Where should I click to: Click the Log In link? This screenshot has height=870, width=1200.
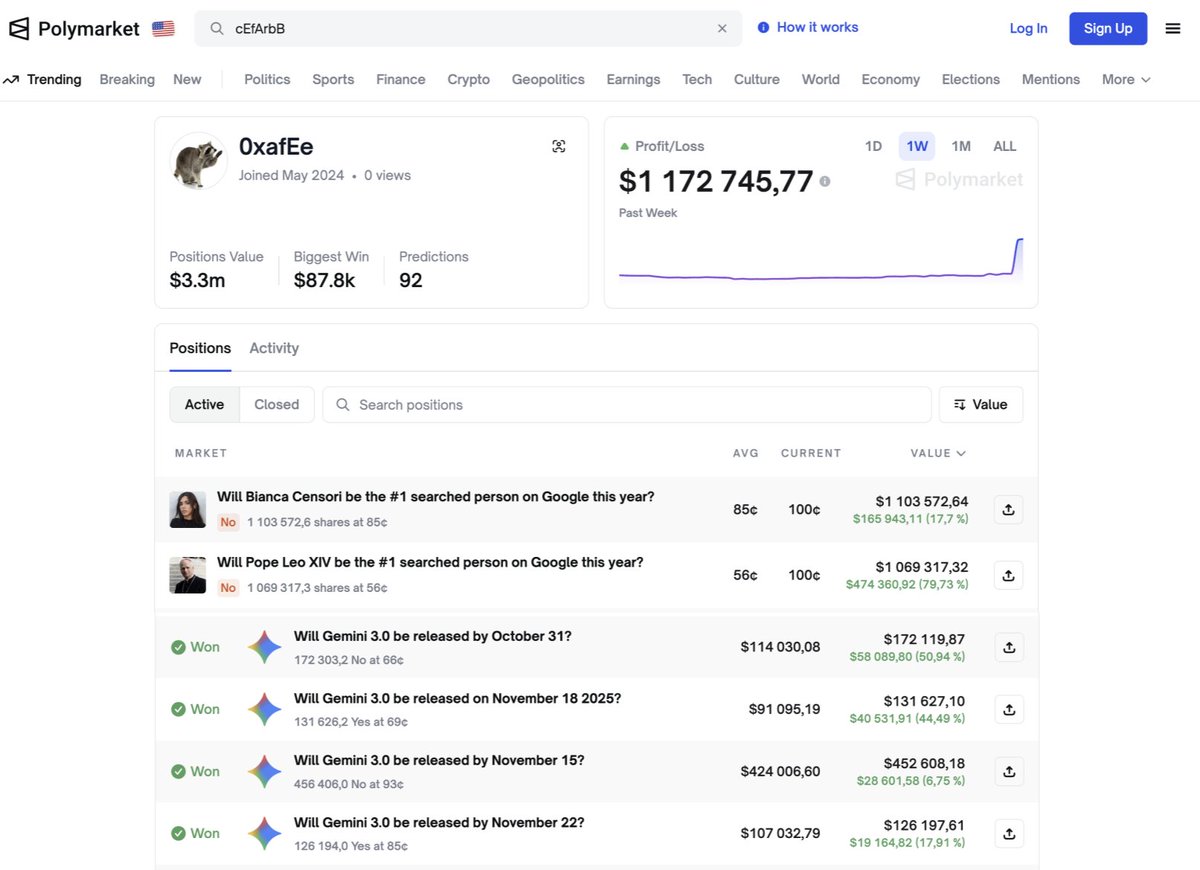coord(1029,29)
